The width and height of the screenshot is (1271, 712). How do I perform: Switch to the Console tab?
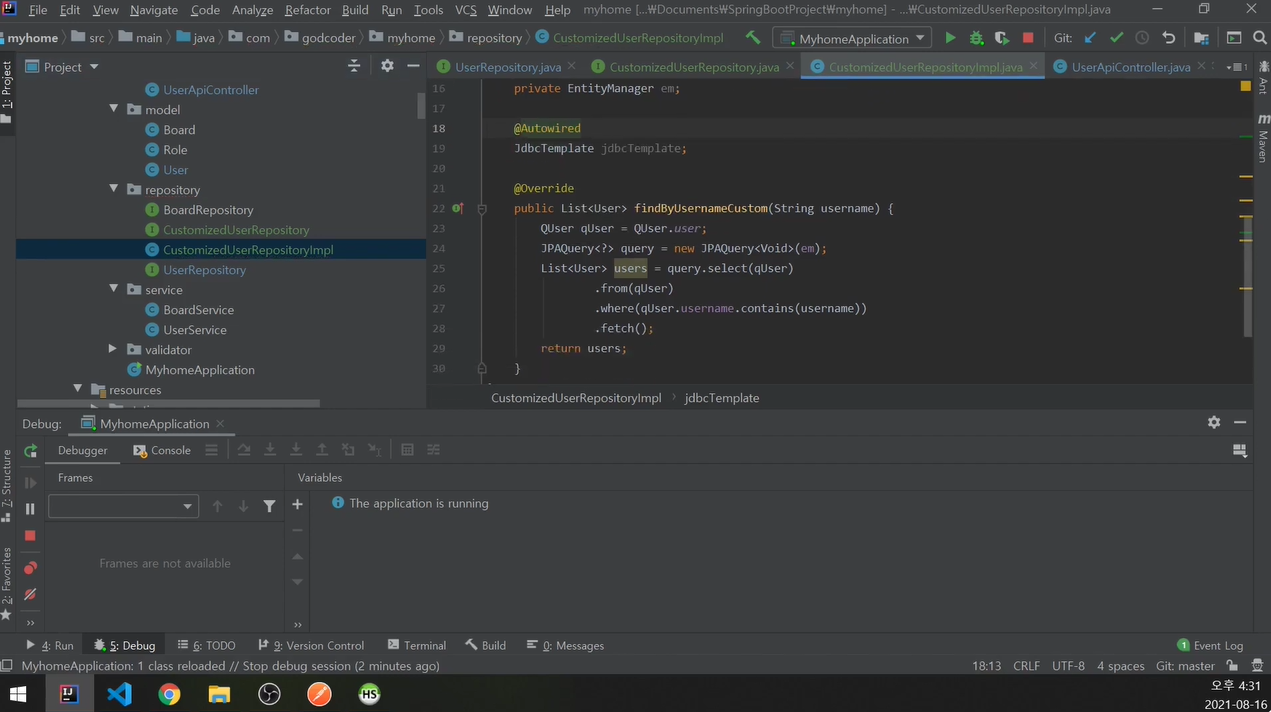(162, 450)
